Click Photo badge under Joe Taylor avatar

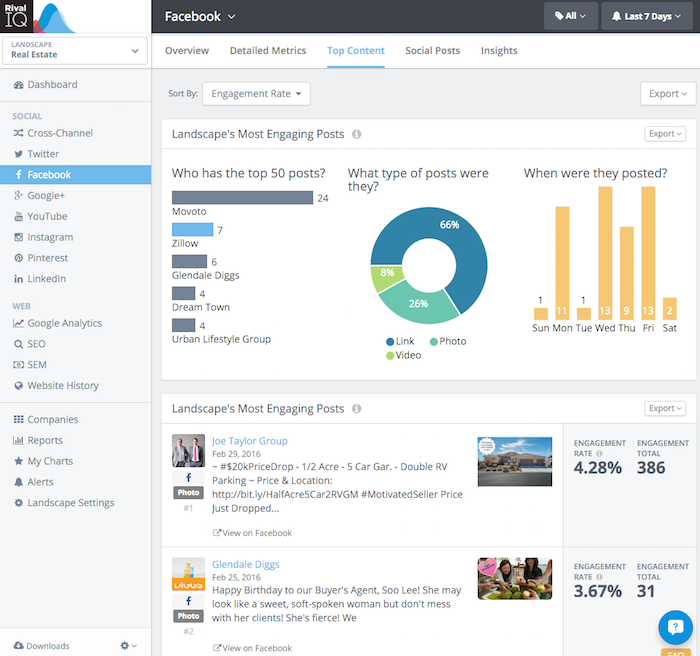[x=188, y=493]
